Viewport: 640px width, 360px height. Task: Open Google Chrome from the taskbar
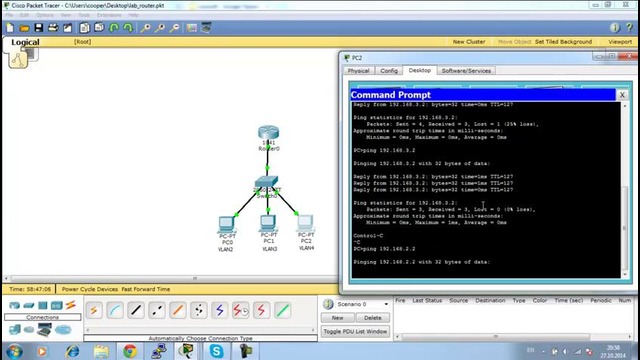(130, 351)
